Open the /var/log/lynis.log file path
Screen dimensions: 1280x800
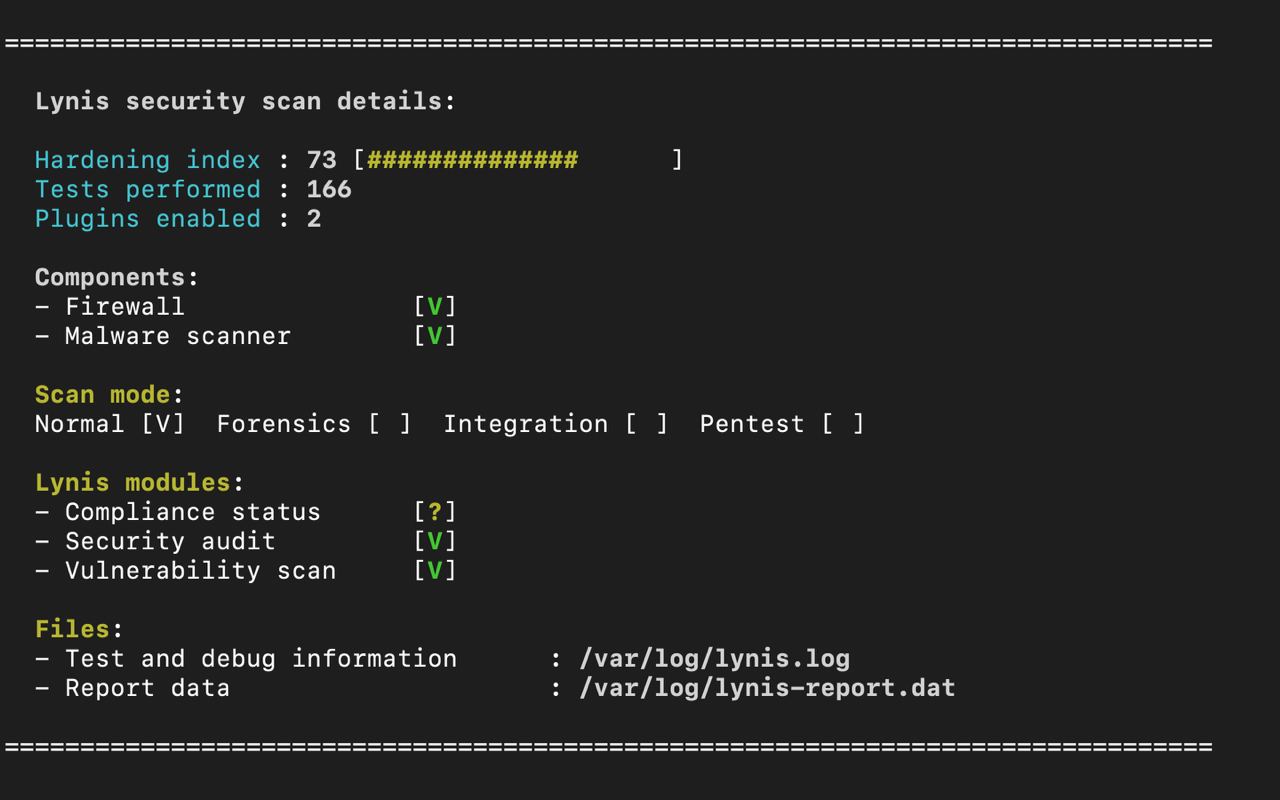click(x=714, y=659)
